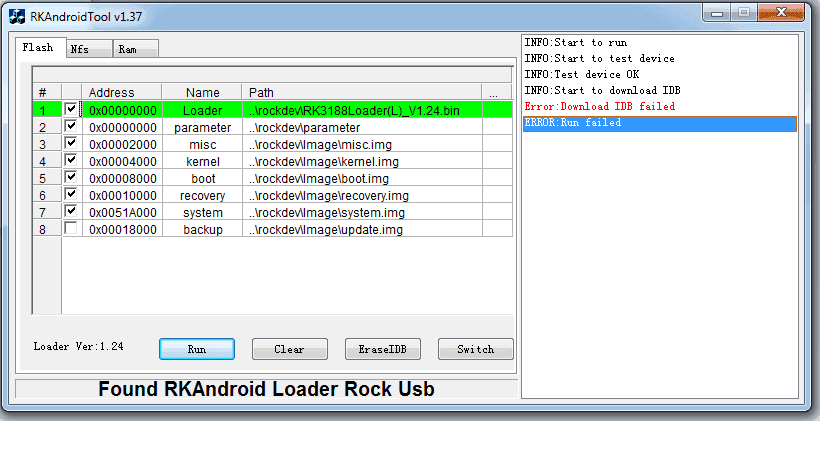
Task: Click the Switch button
Action: pos(475,349)
